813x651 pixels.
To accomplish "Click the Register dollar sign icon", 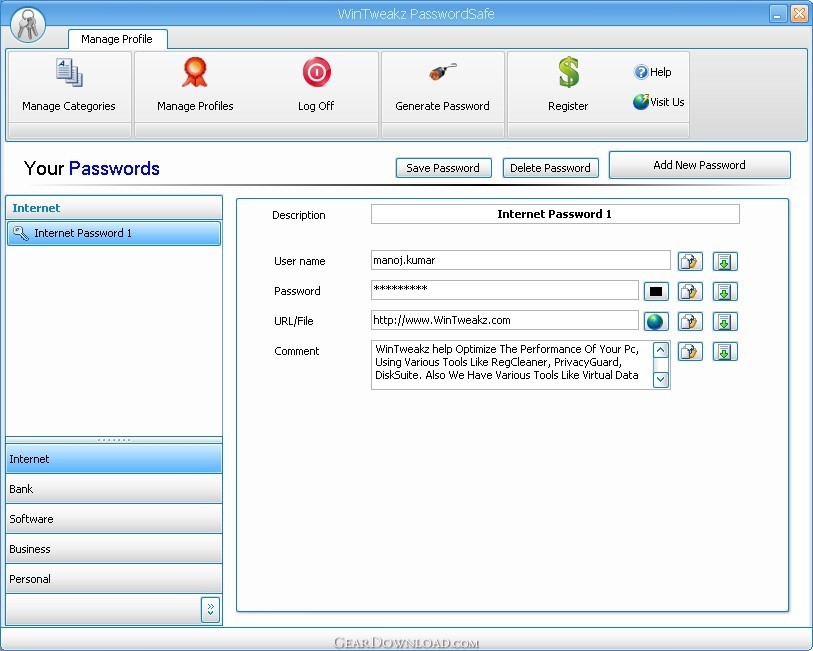I will coord(568,72).
